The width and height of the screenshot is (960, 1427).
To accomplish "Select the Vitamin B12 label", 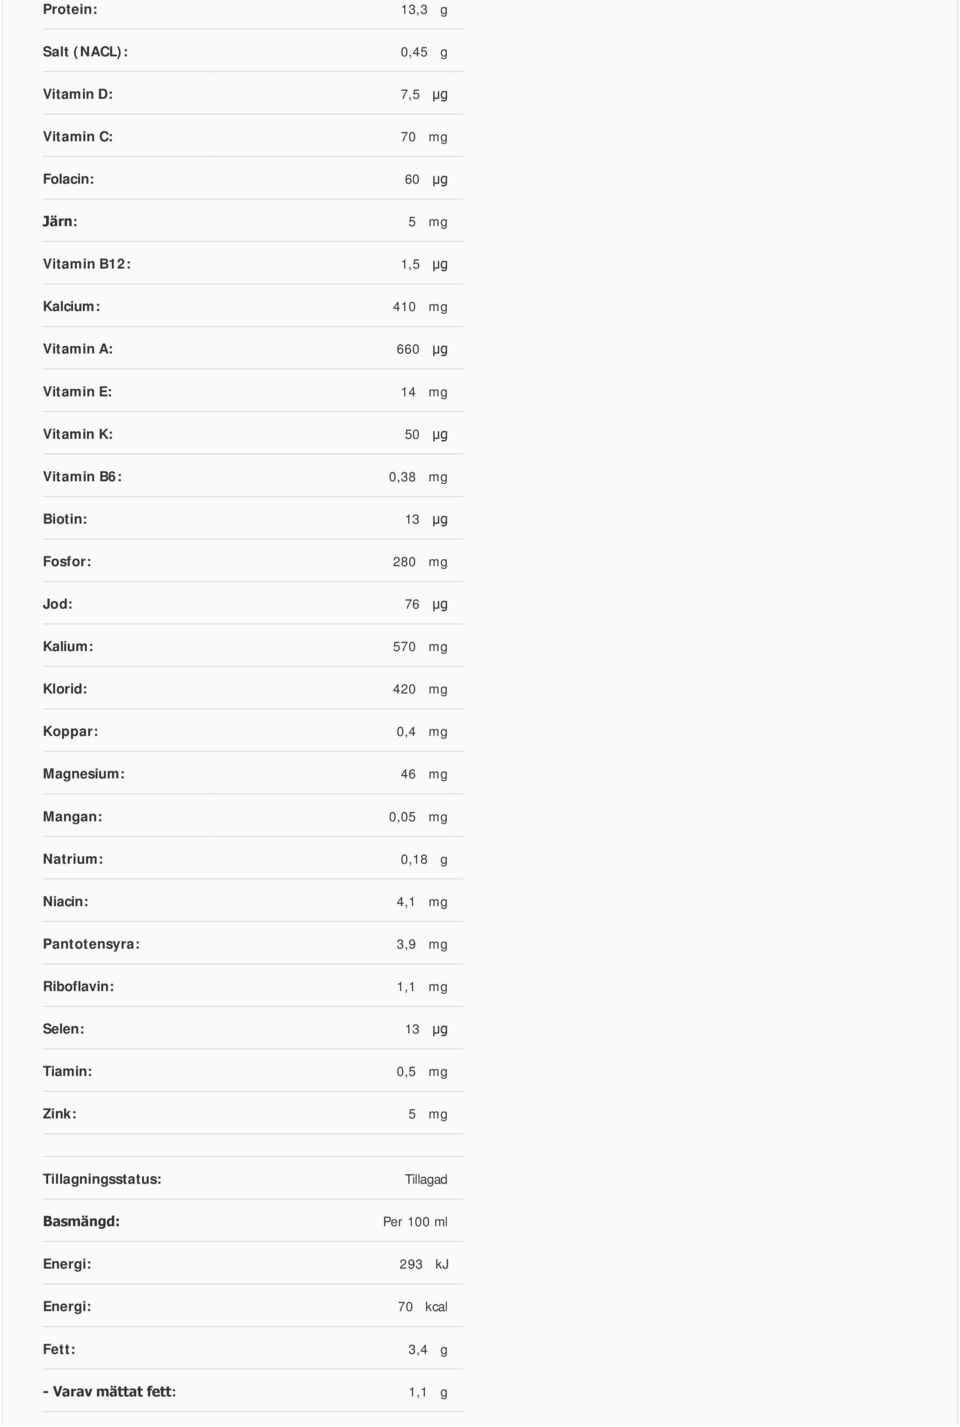I will click(x=87, y=264).
